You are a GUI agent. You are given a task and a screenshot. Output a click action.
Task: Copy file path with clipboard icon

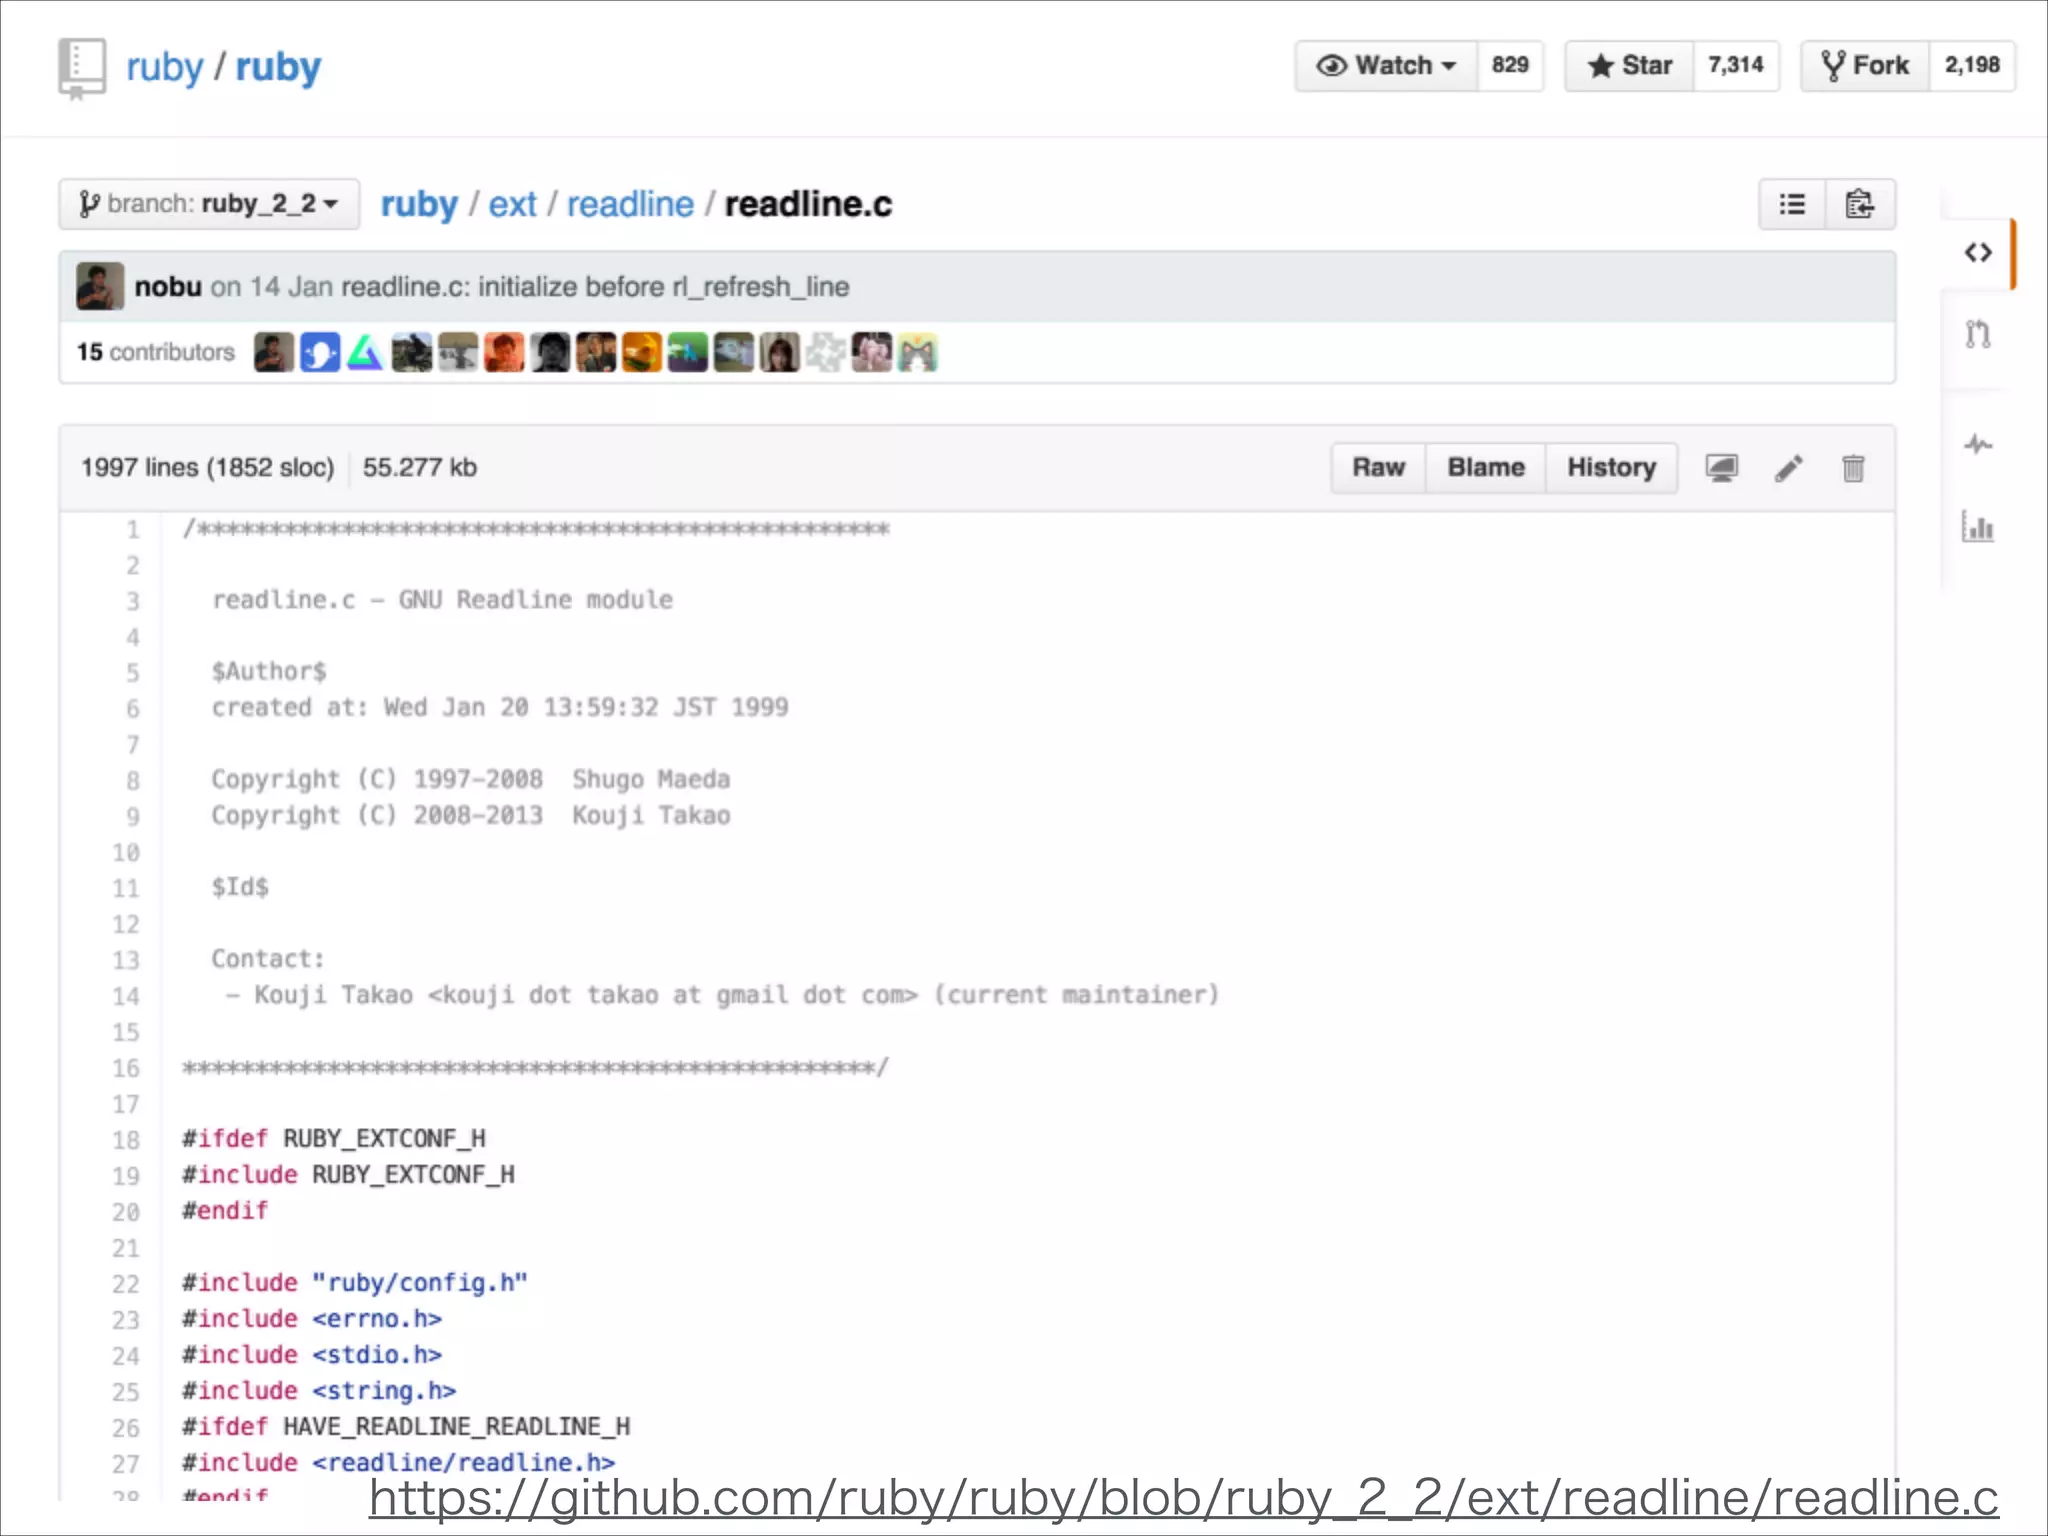pos(1859,205)
